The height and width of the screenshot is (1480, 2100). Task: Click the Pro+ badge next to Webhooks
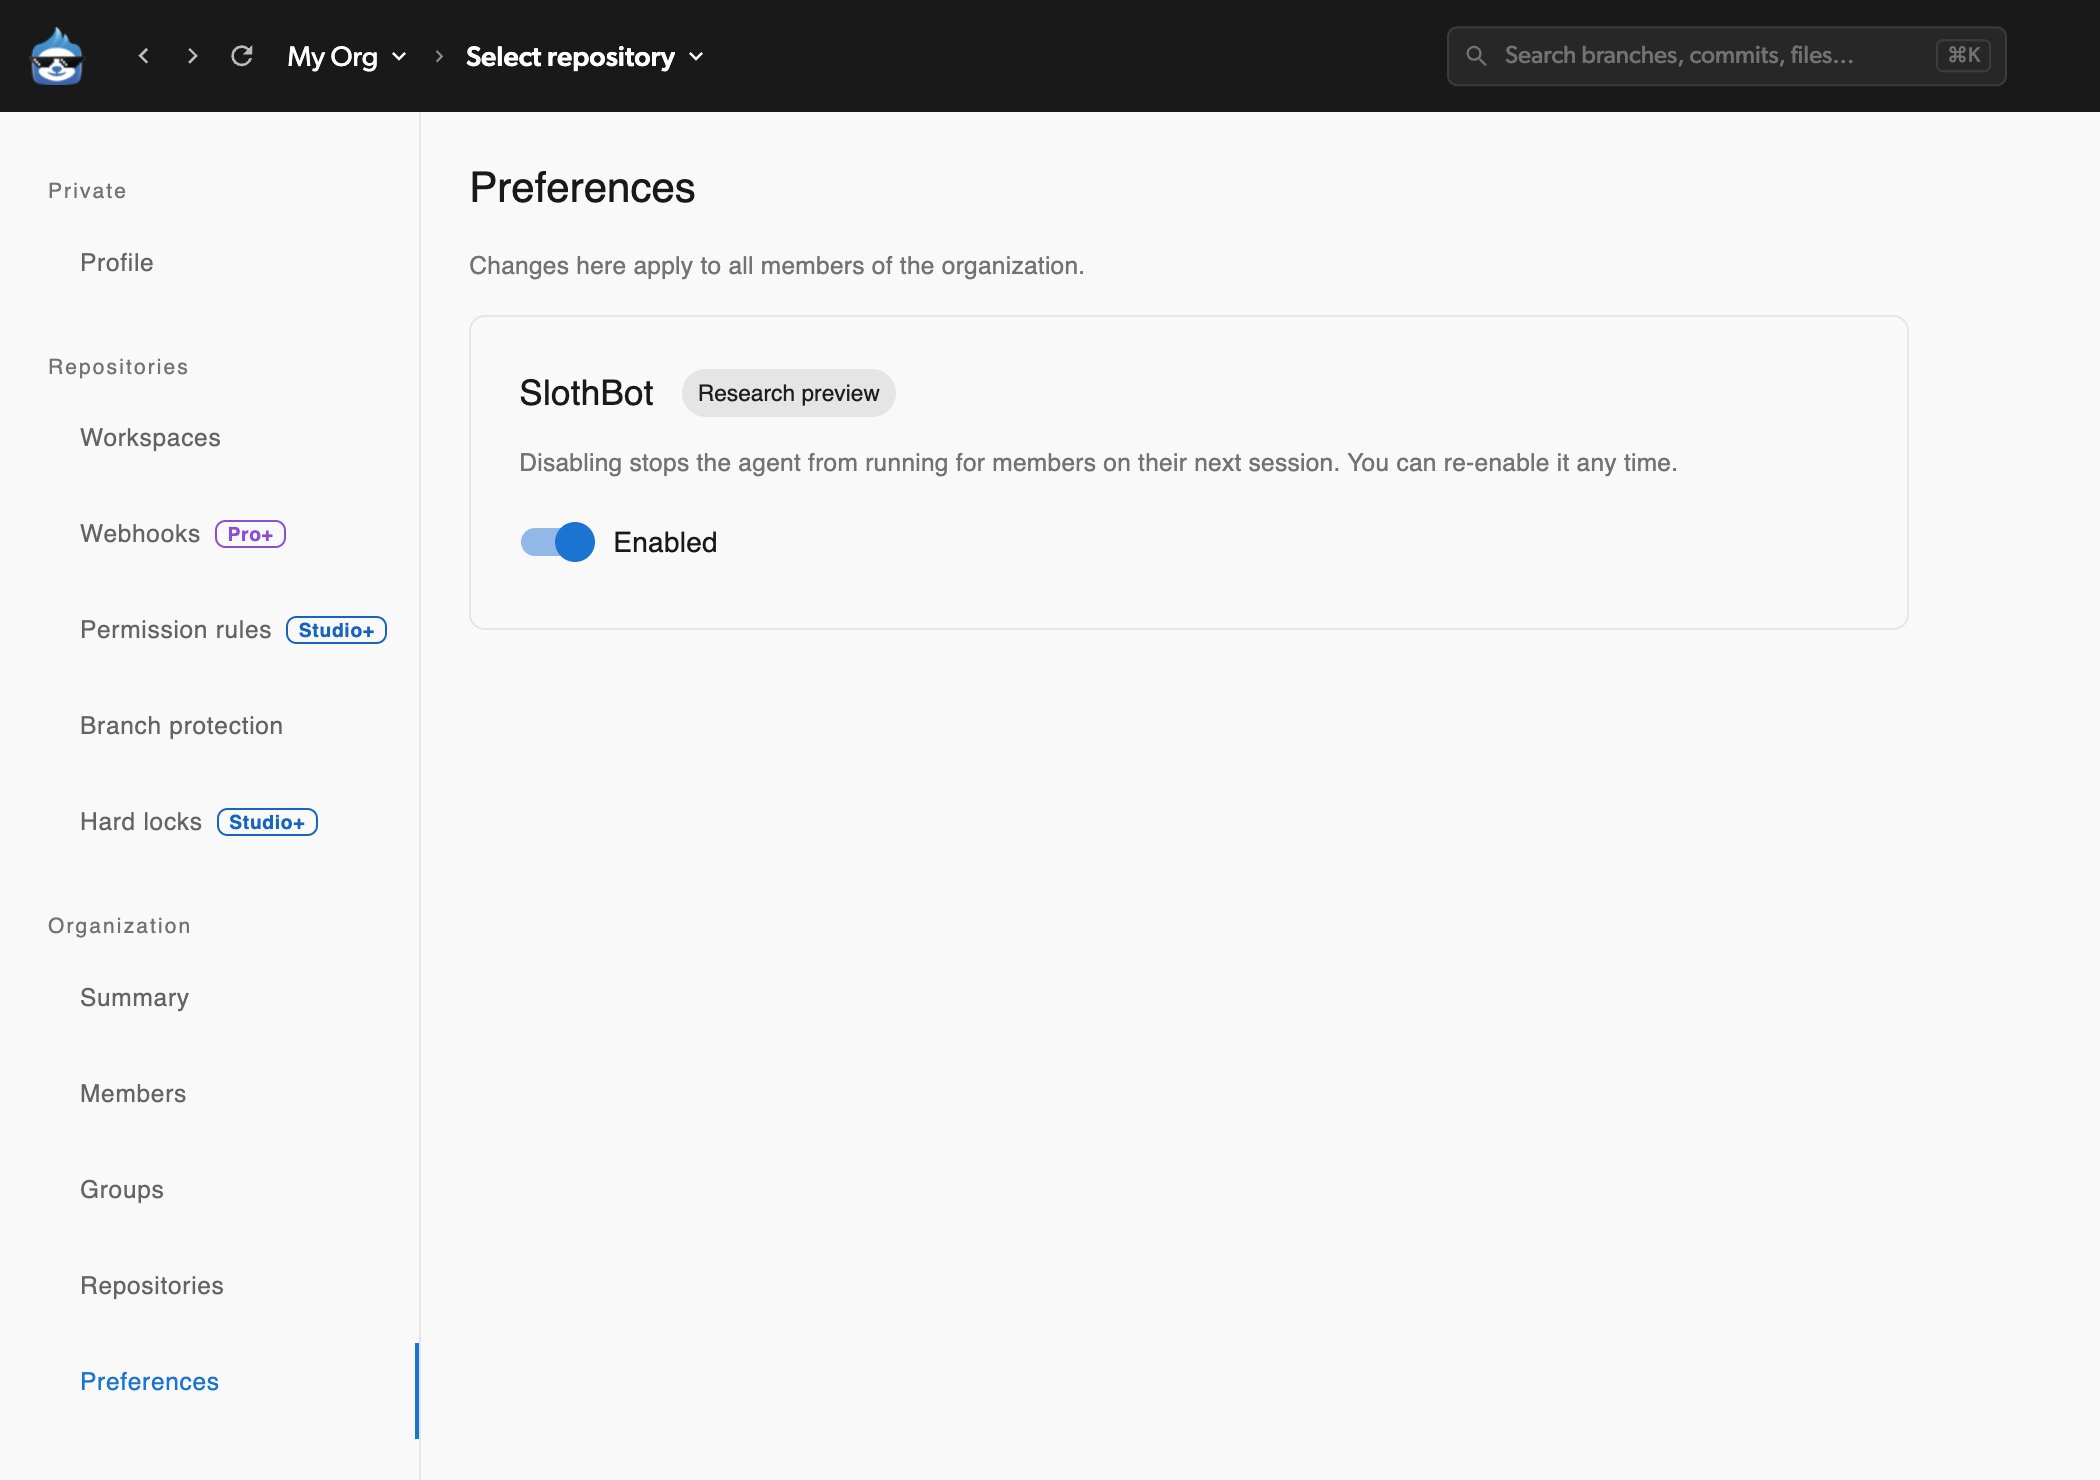tap(250, 534)
